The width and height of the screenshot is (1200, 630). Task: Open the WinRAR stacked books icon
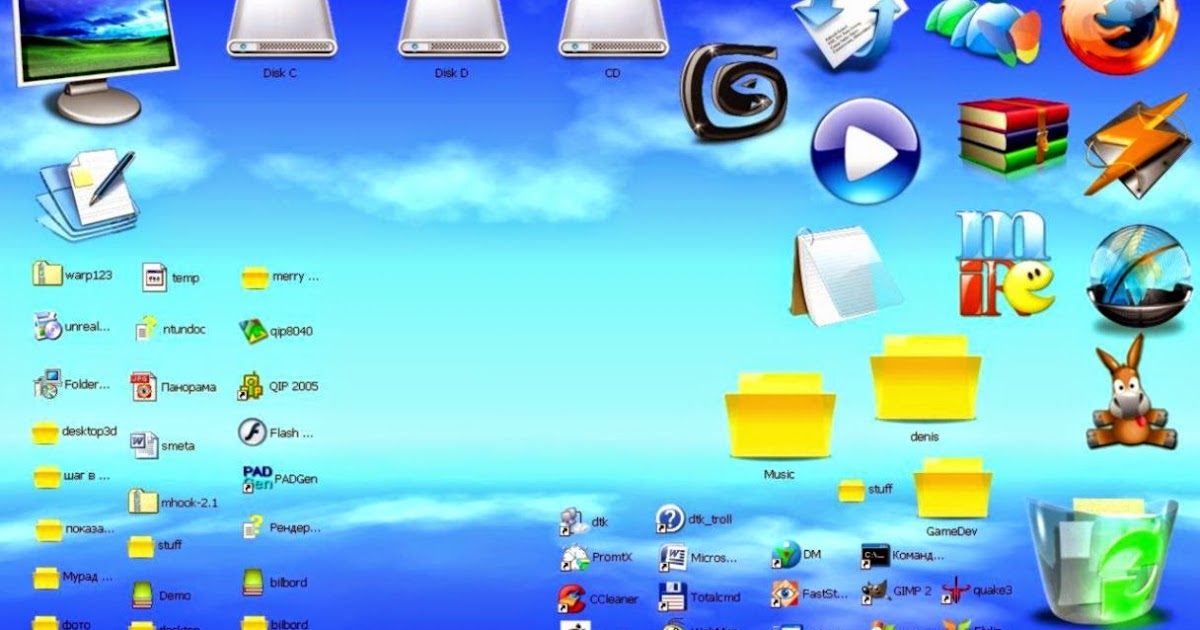tap(1013, 135)
